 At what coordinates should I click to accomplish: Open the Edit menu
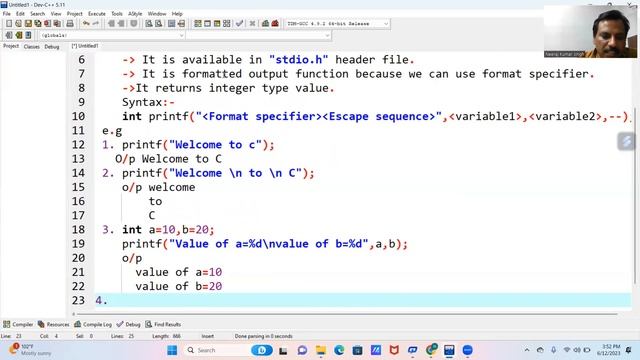[x=20, y=13]
